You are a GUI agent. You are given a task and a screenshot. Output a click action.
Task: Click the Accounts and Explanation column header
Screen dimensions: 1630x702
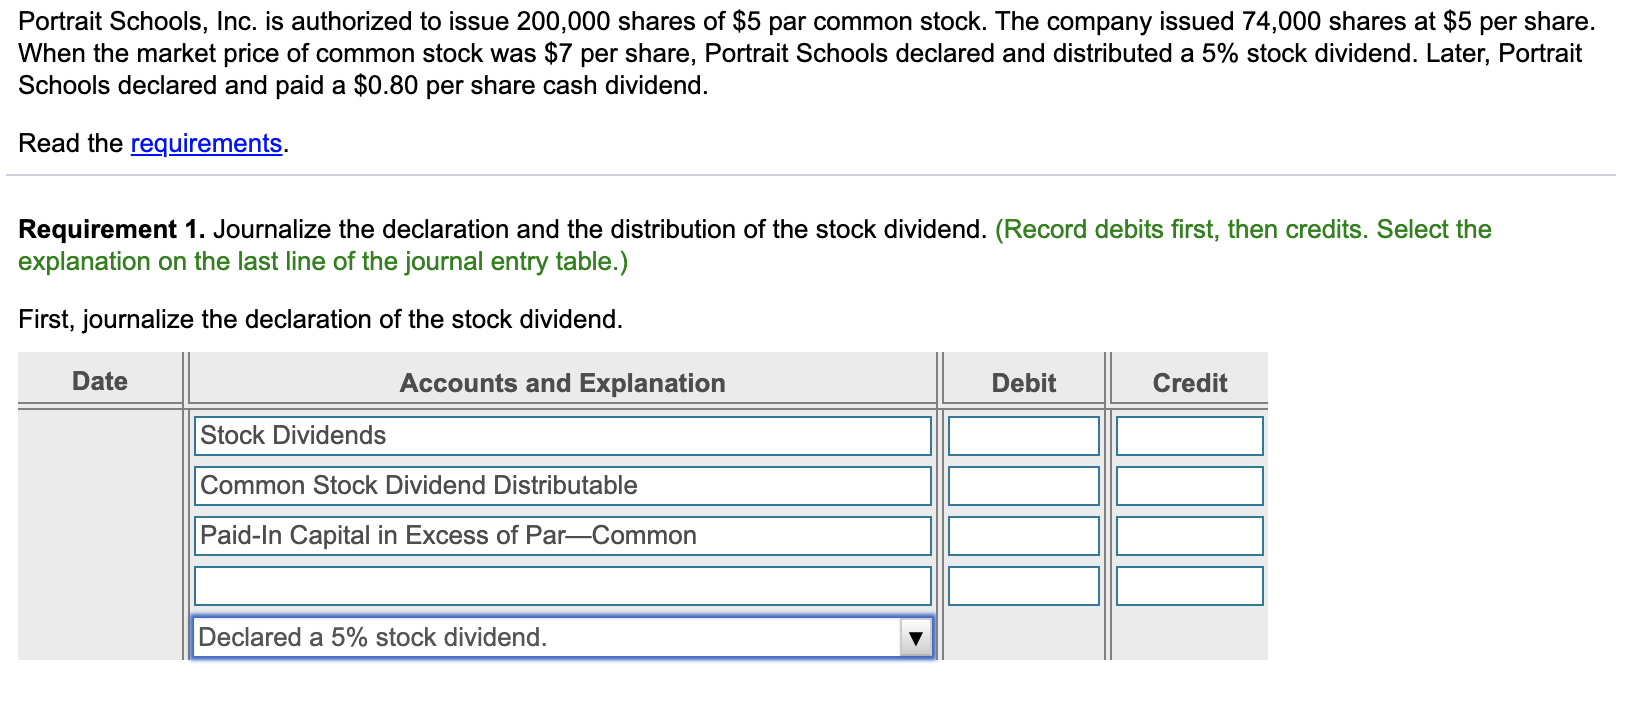tap(563, 383)
